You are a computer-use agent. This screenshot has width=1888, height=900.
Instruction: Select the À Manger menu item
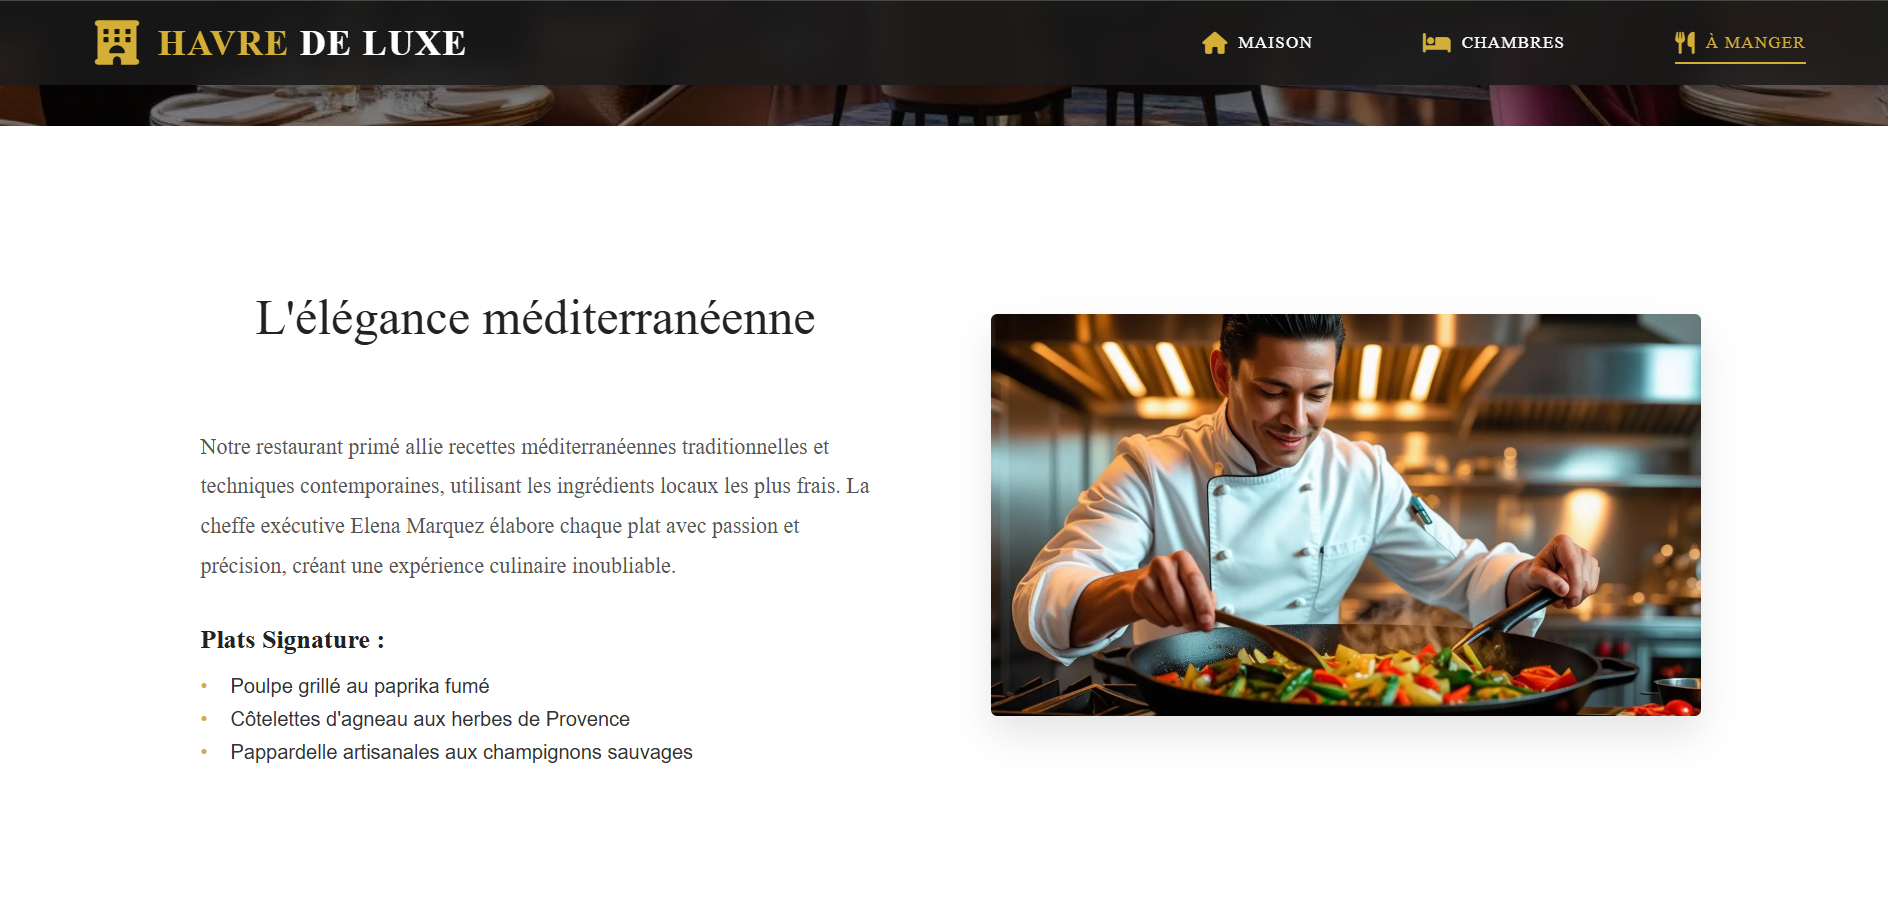(x=1740, y=43)
